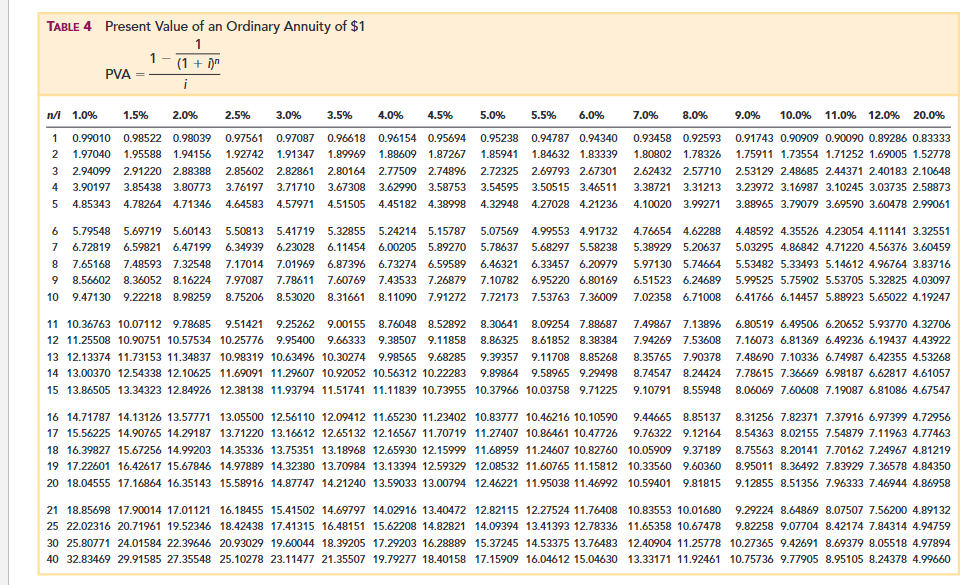Select the '1.0%' column header

(84, 115)
